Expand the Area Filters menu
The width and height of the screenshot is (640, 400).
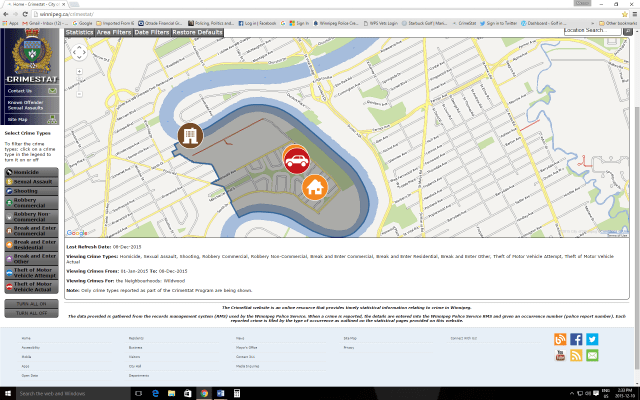click(x=113, y=32)
